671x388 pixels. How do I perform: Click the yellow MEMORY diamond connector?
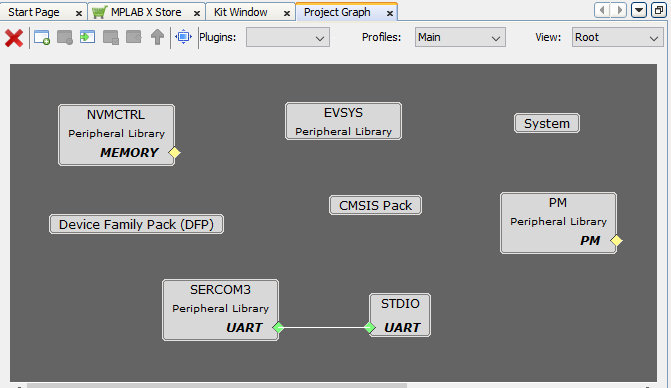pyautogui.click(x=174, y=152)
